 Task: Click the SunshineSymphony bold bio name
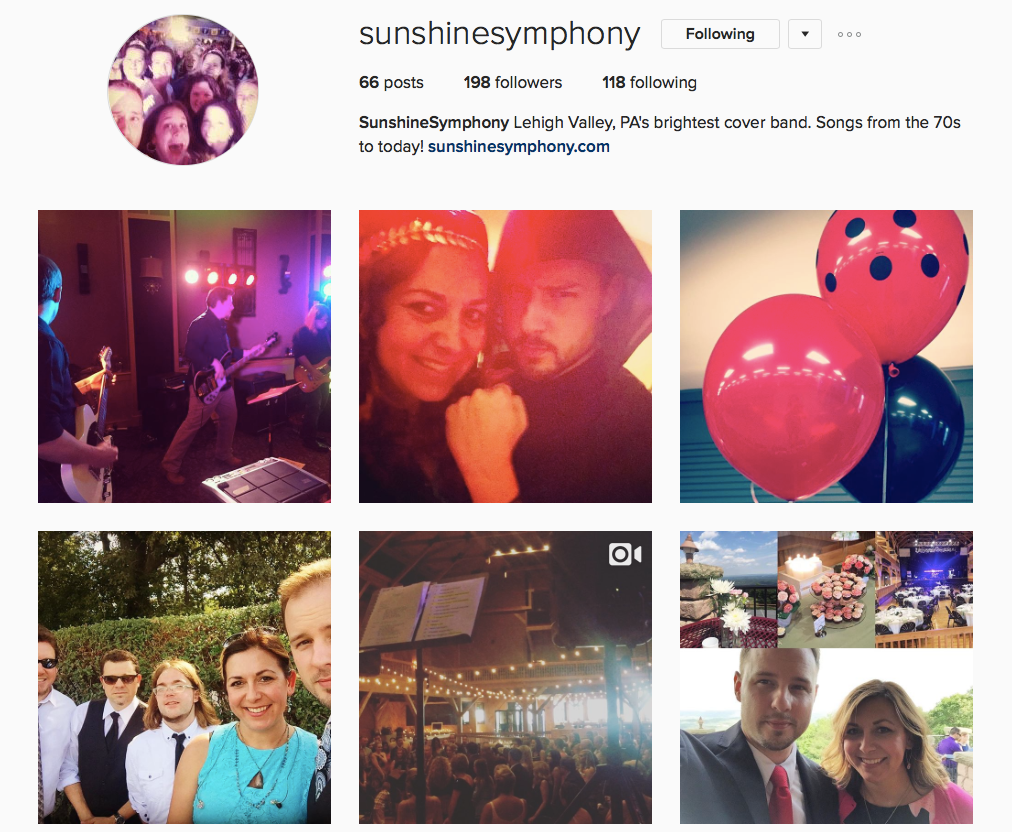tap(434, 123)
